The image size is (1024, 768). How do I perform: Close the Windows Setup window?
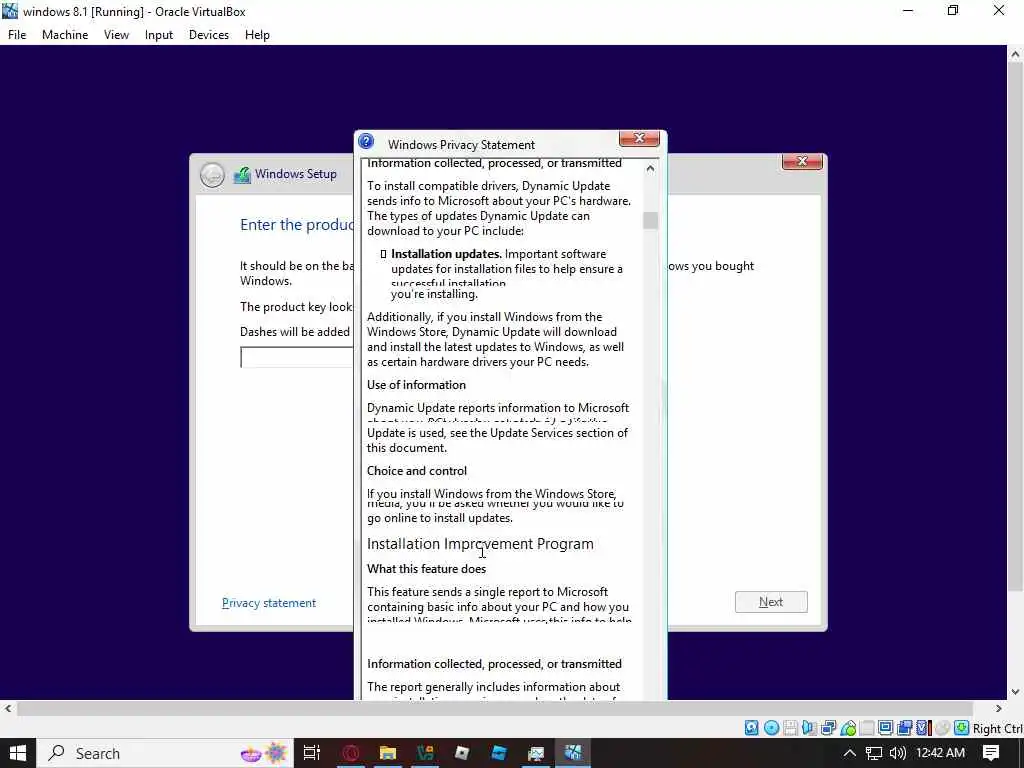point(802,161)
